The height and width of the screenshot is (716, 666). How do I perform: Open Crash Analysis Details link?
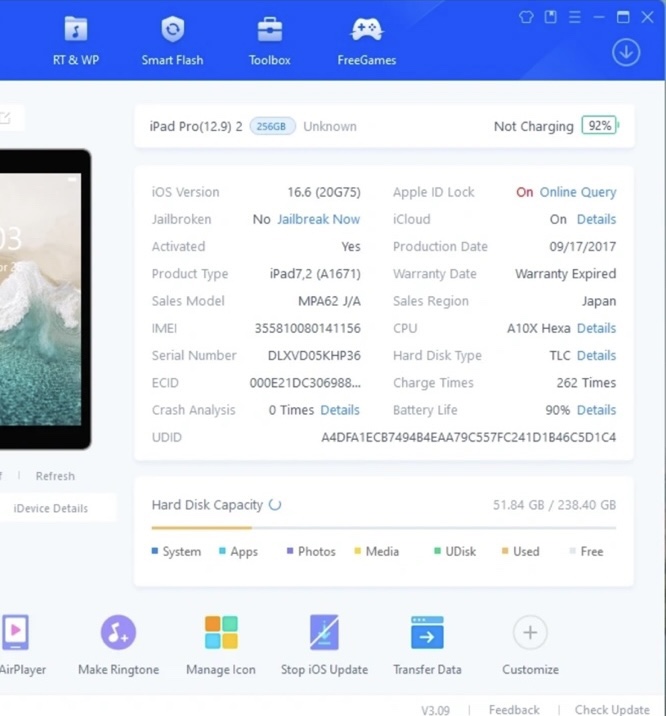340,410
